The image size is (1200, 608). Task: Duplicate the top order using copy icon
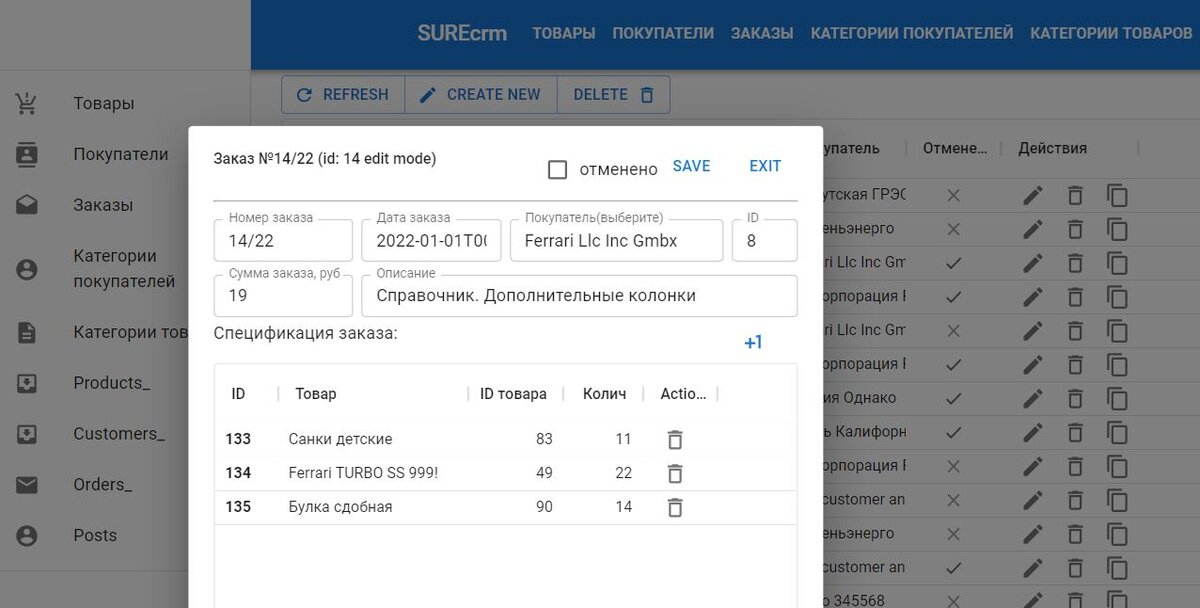coord(1118,195)
